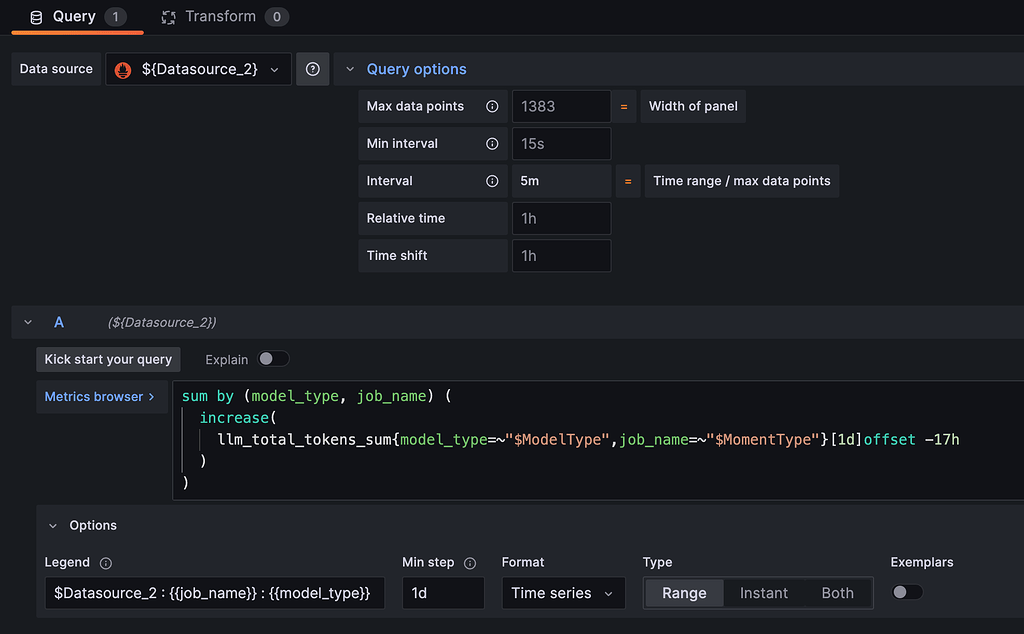Click the data source help question-mark icon
The image size is (1024, 634).
(x=313, y=69)
